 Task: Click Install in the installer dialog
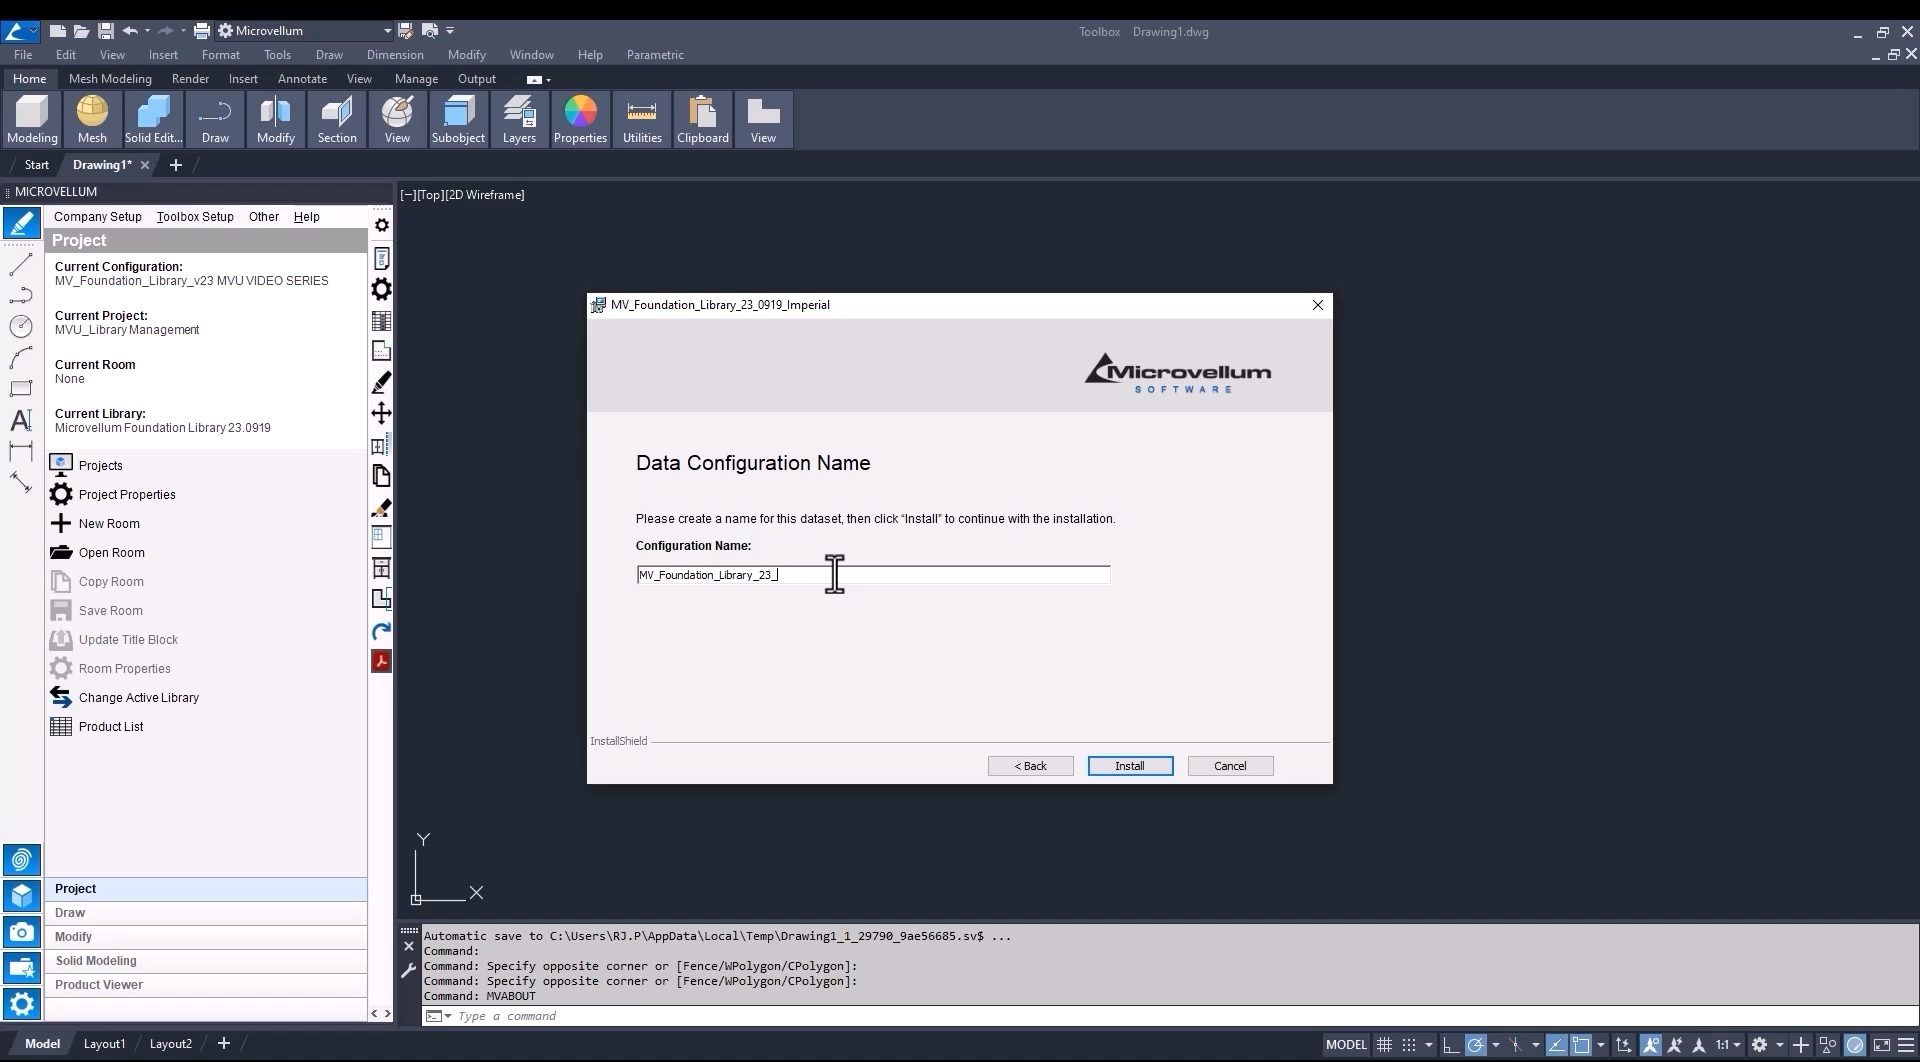coord(1130,766)
